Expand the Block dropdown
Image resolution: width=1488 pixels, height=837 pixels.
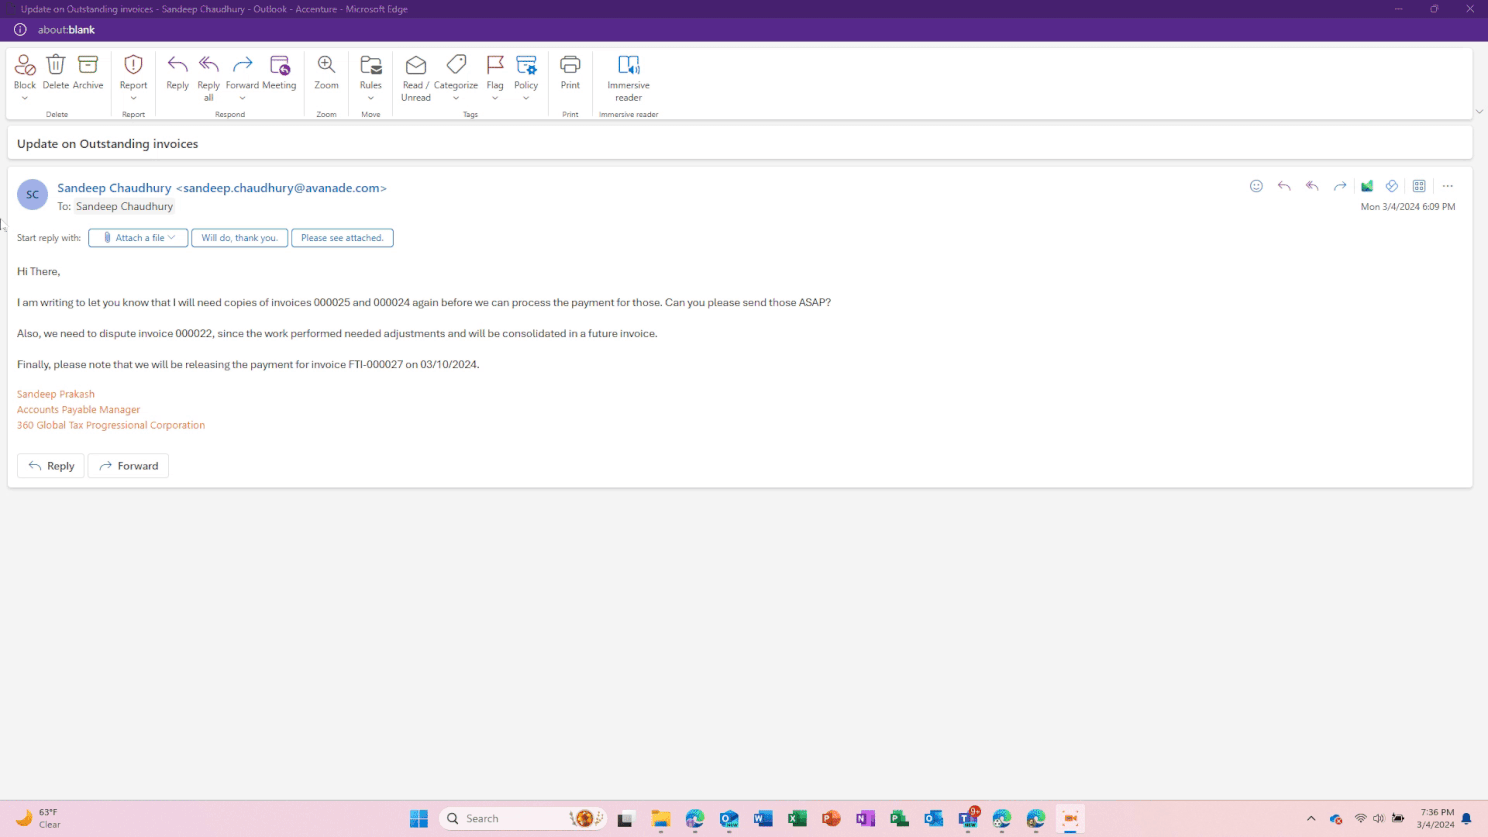(x=25, y=98)
